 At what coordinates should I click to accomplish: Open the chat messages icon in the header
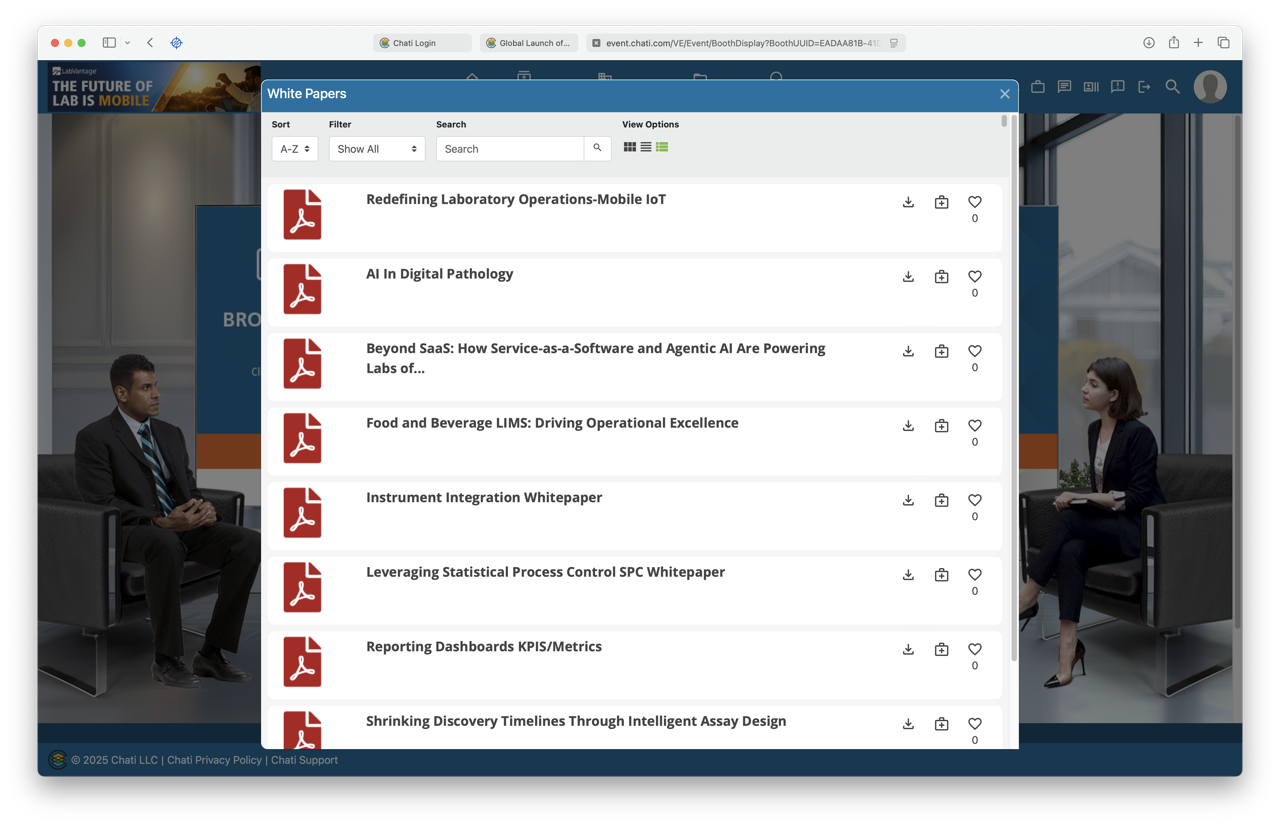tap(1064, 87)
